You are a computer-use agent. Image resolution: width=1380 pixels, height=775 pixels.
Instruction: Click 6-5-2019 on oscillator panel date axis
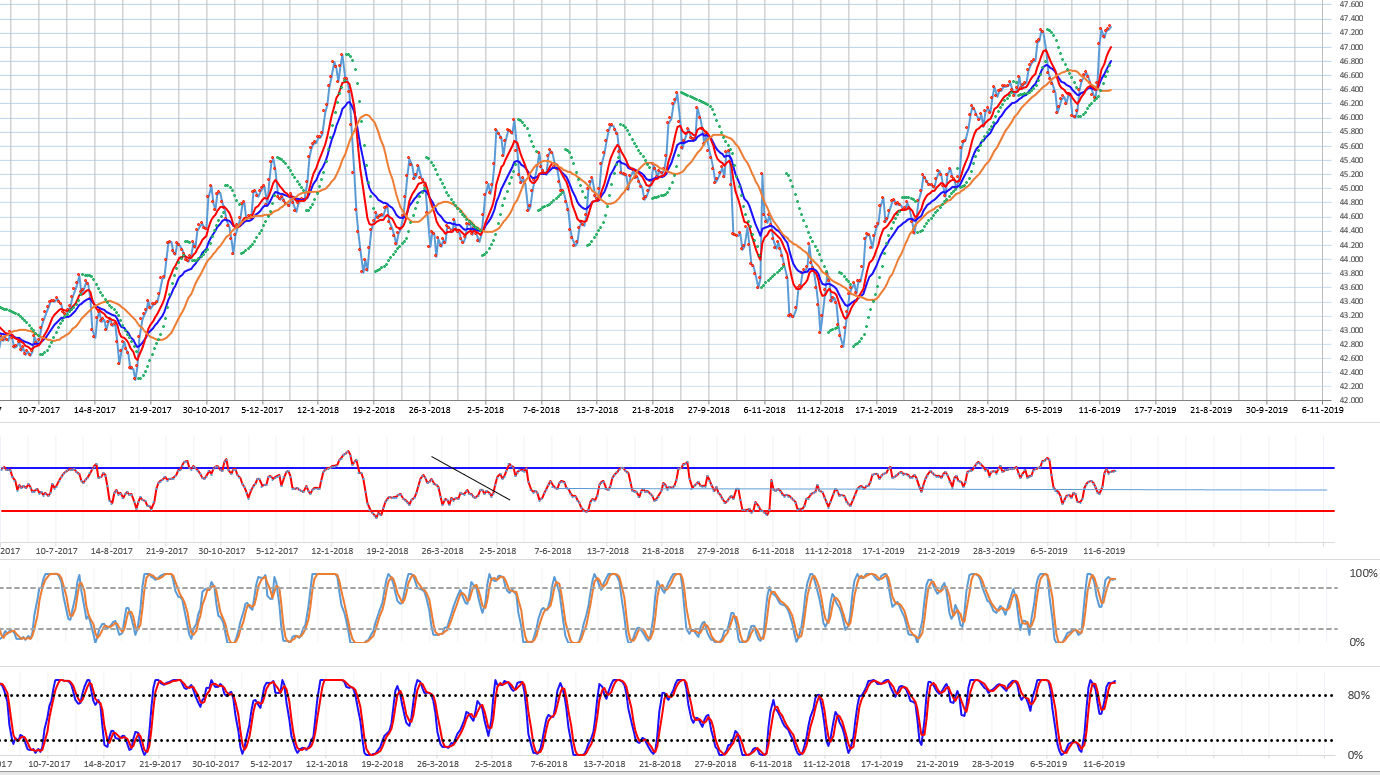1047,551
